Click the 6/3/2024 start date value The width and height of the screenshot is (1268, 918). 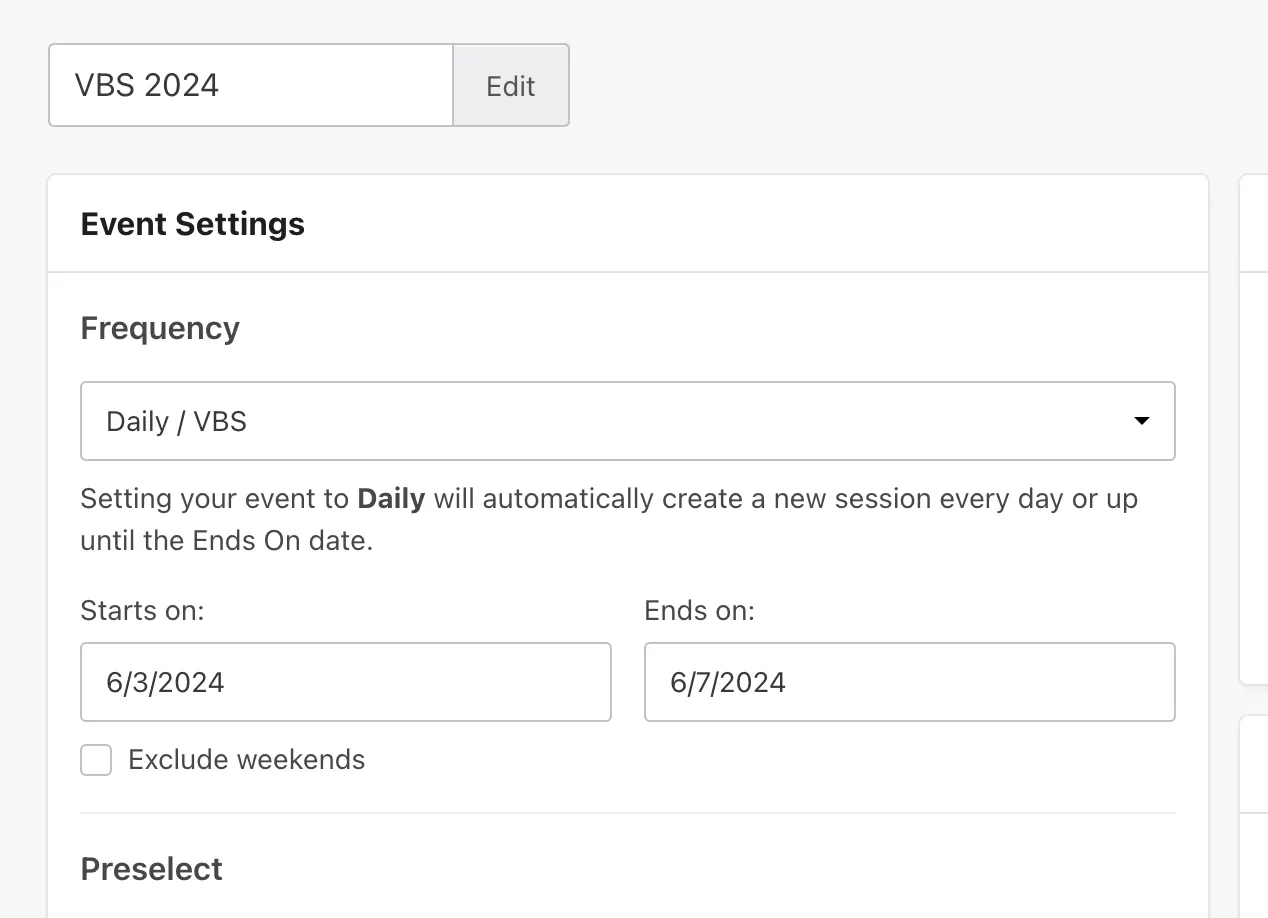pos(165,682)
